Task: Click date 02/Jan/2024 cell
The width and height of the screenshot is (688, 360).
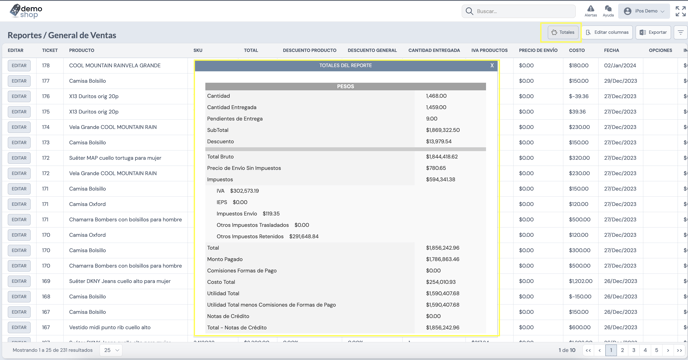Action: point(620,65)
